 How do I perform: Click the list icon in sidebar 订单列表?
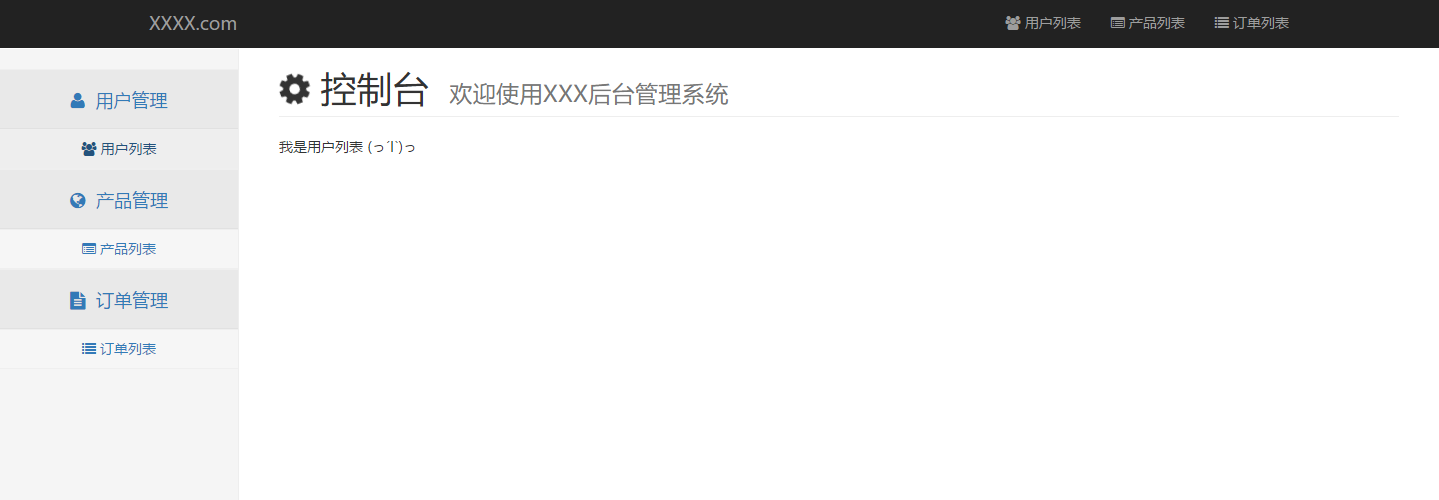[x=89, y=349]
